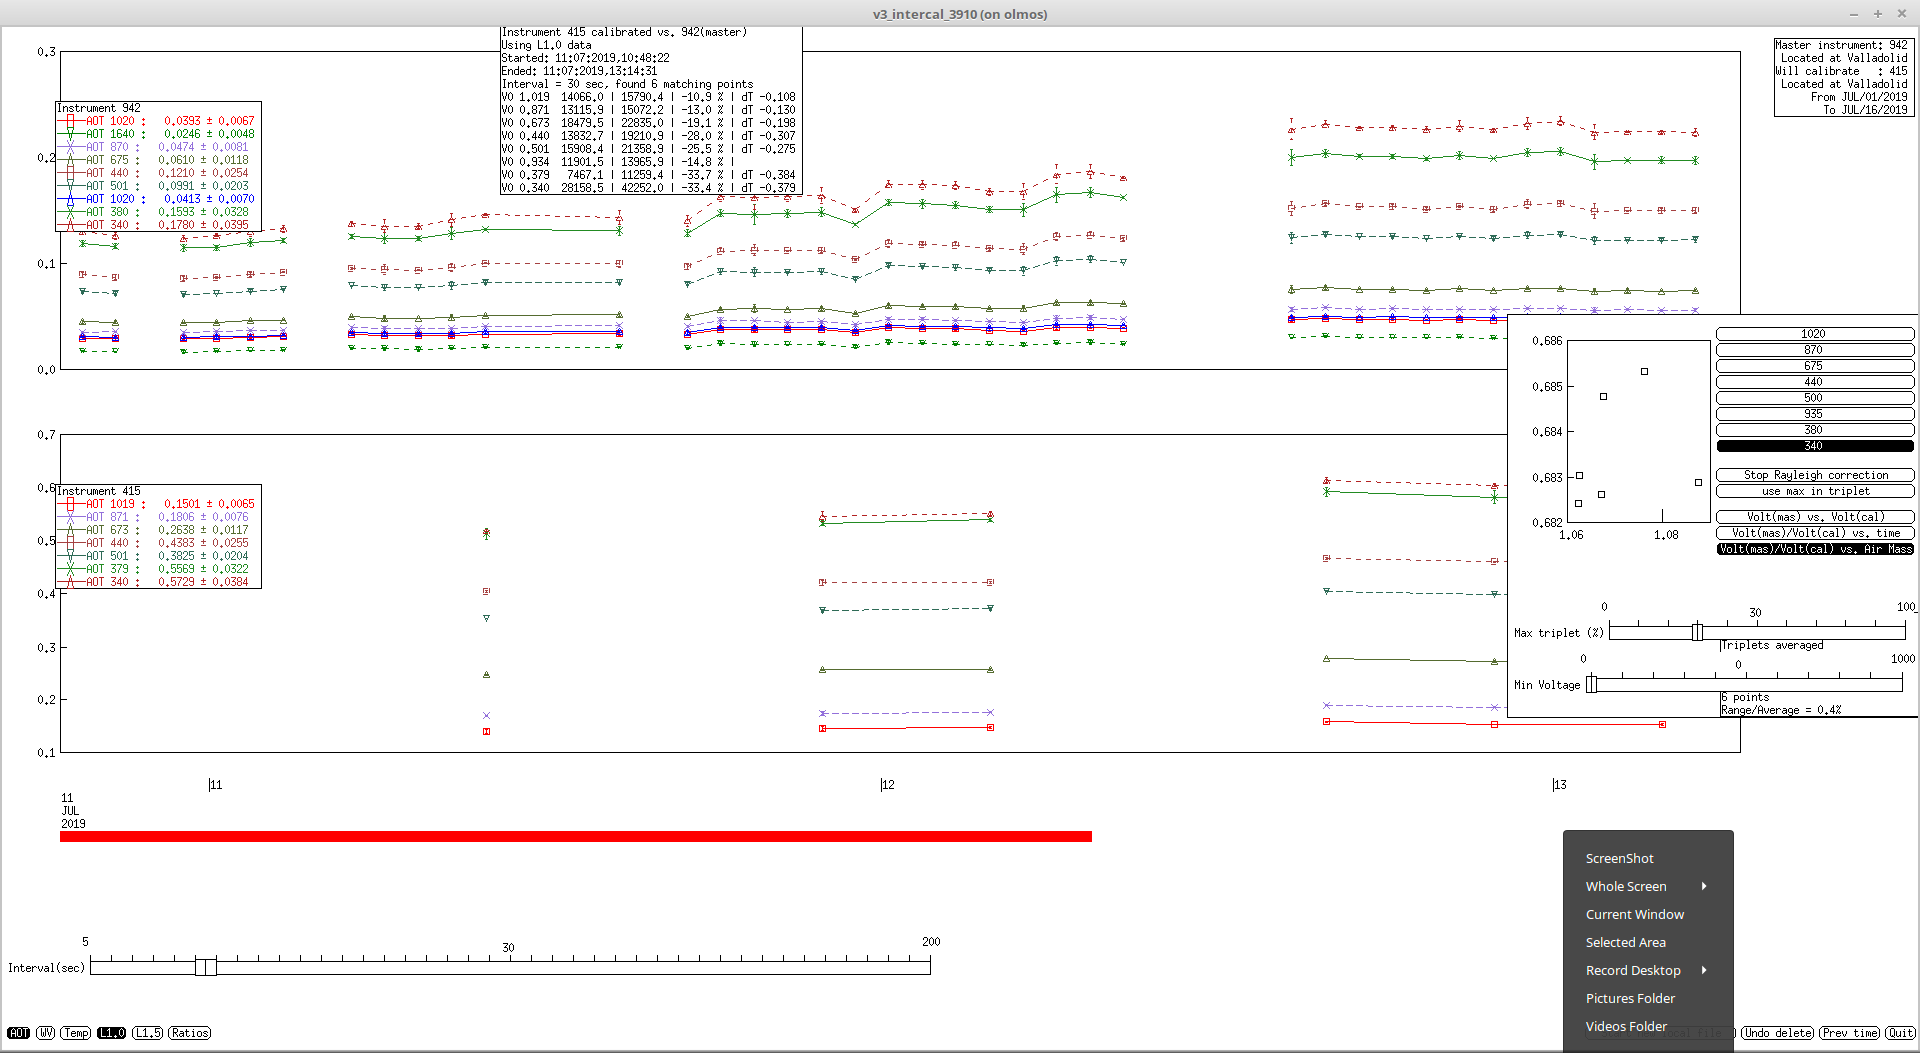Choose Whole Screen menu entry
The width and height of the screenshot is (1920, 1053).
(1648, 886)
